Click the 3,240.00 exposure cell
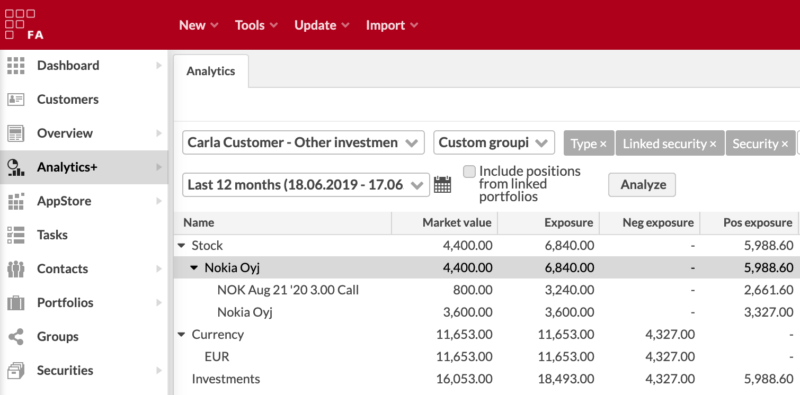Viewport: 800px width, 395px height. coord(569,290)
